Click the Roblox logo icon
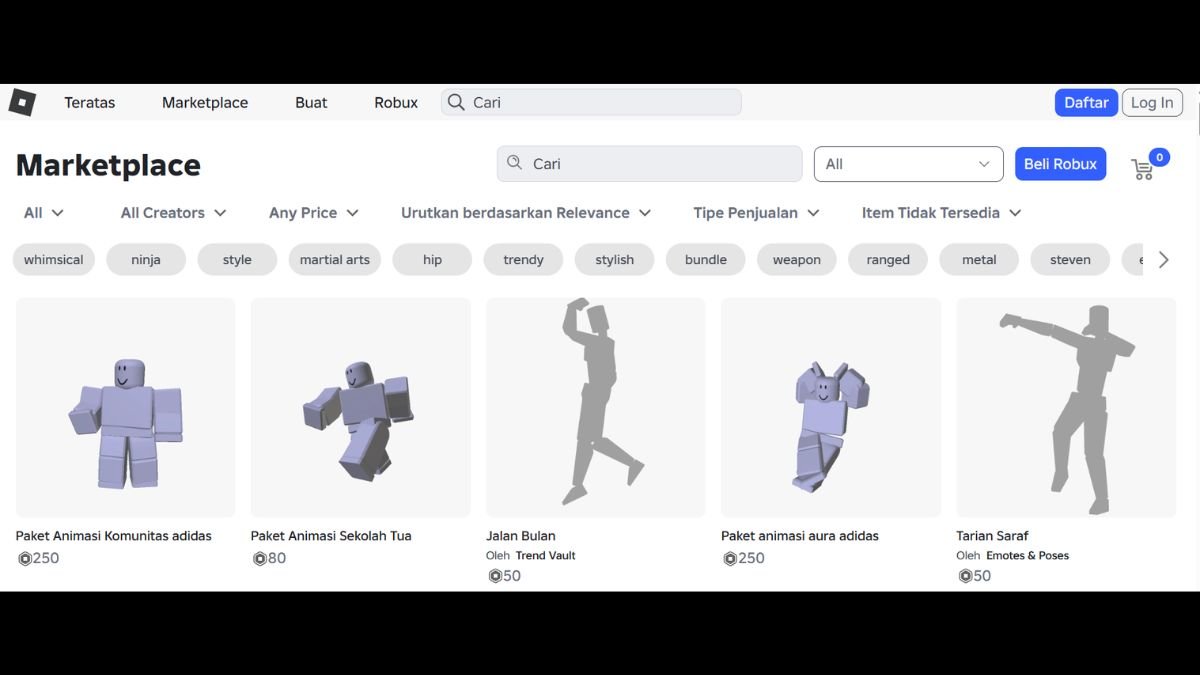 22,102
